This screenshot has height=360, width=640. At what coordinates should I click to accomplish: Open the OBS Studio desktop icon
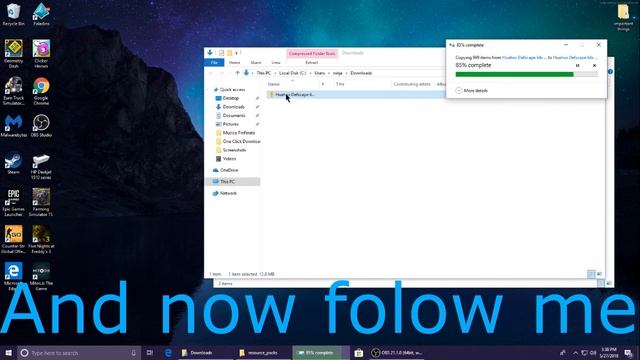[x=41, y=126]
